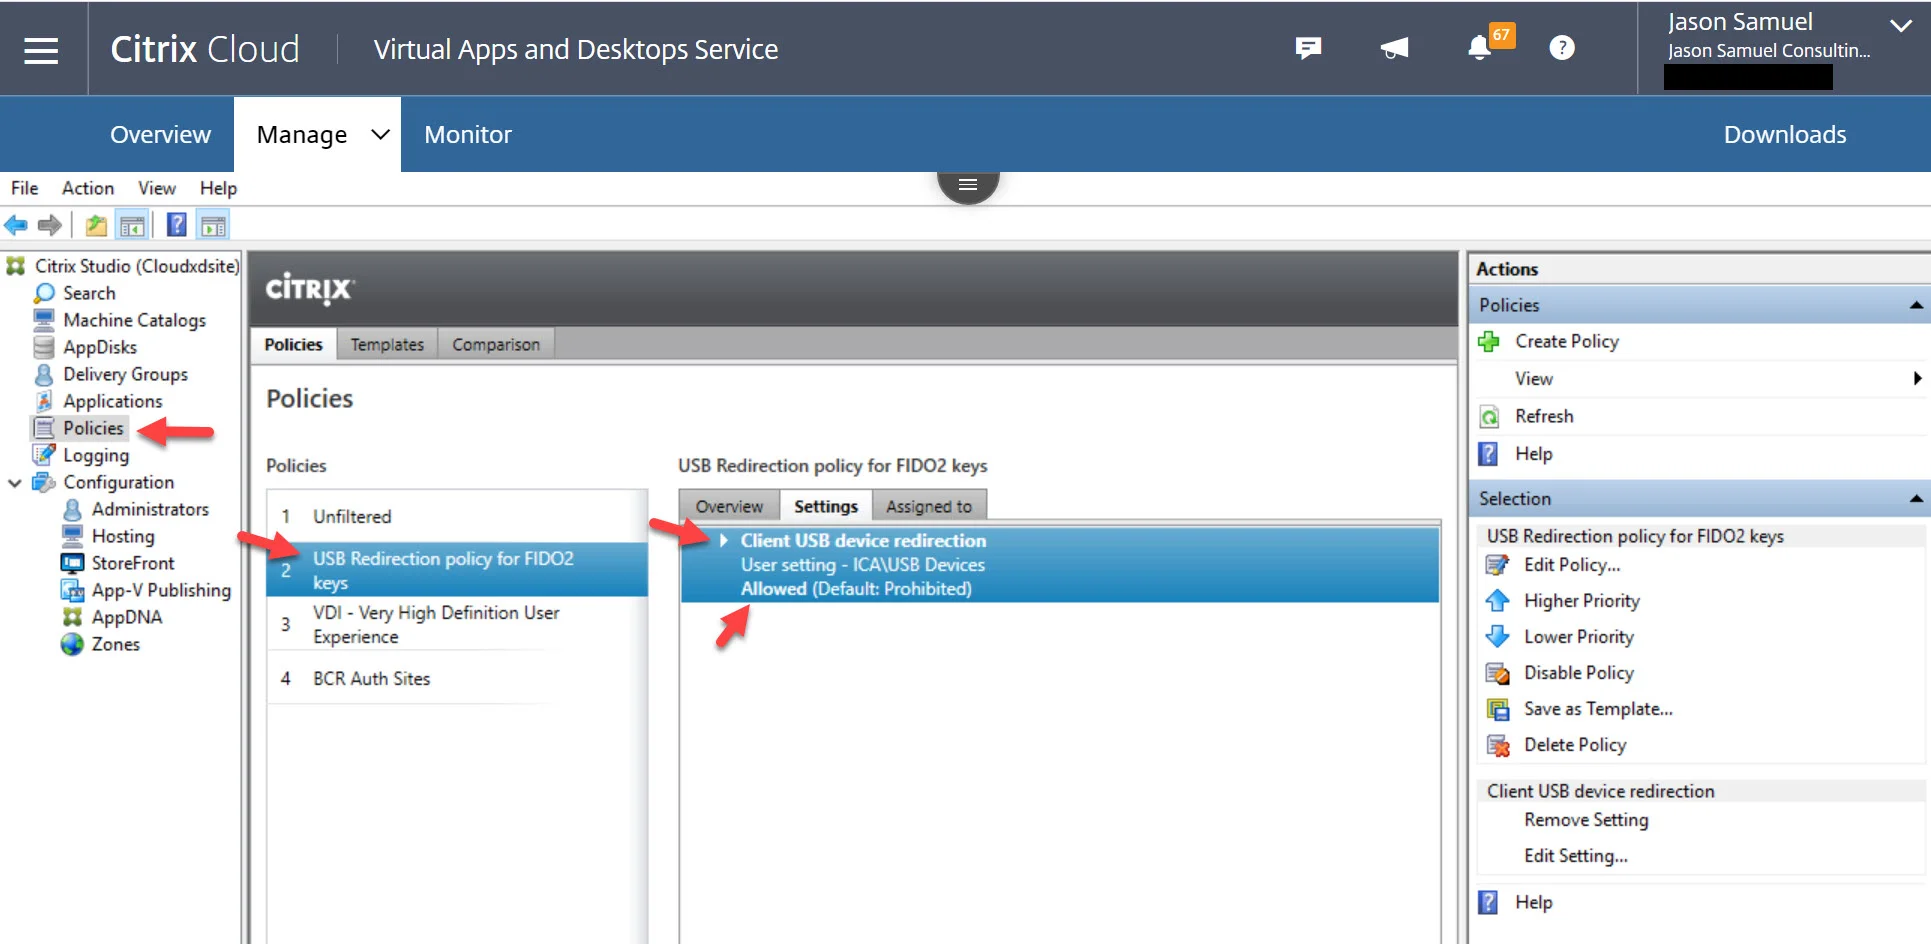This screenshot has height=944, width=1931.
Task: Click the Search magnifier icon in tree
Action: (x=44, y=293)
